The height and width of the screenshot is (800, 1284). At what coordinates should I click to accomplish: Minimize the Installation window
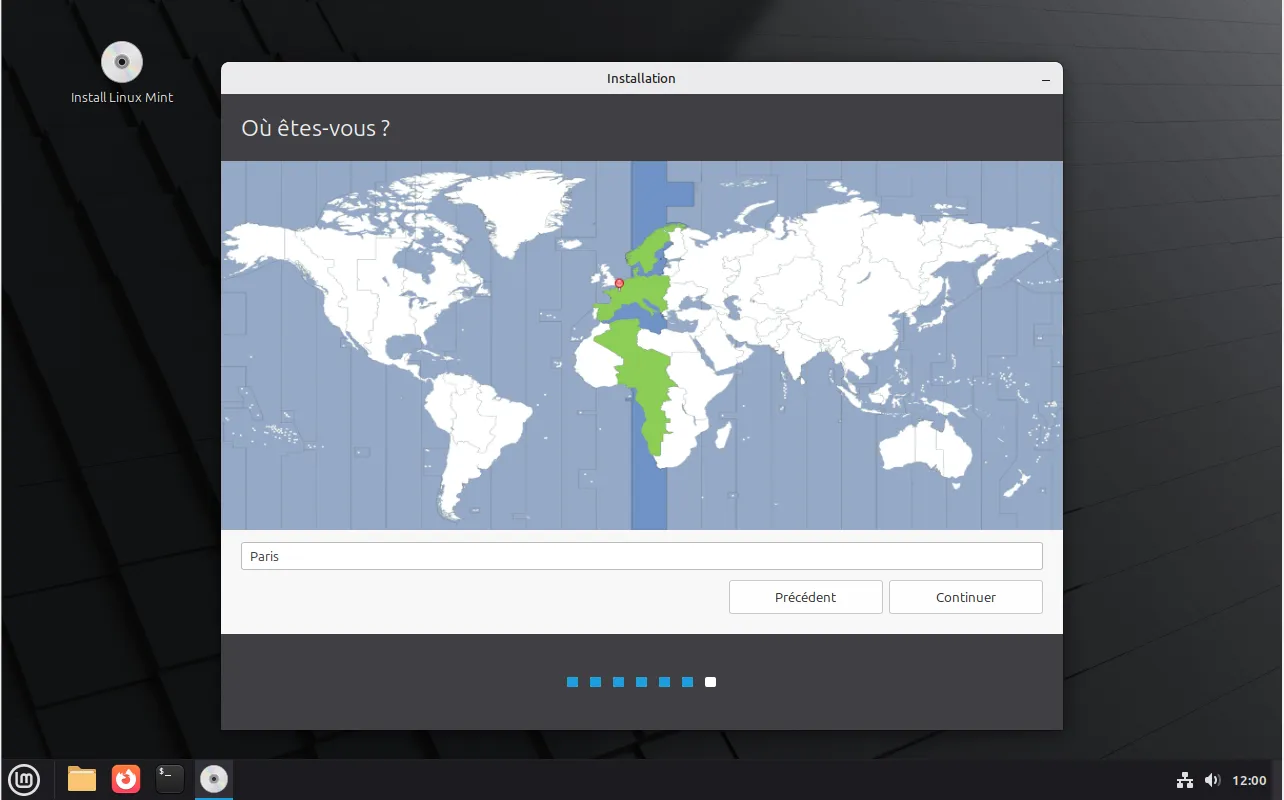(1045, 79)
